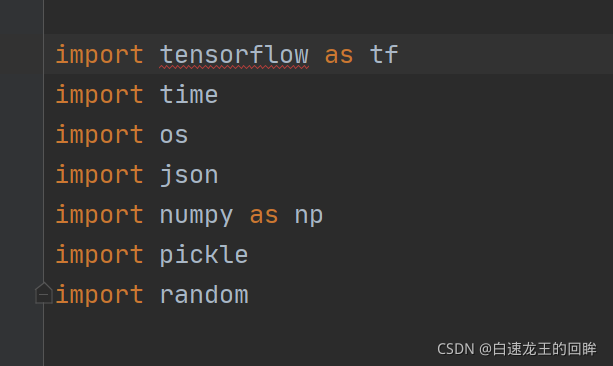Image resolution: width=613 pixels, height=366 pixels.
Task: Click the CSDN author watermark text
Action: [516, 349]
